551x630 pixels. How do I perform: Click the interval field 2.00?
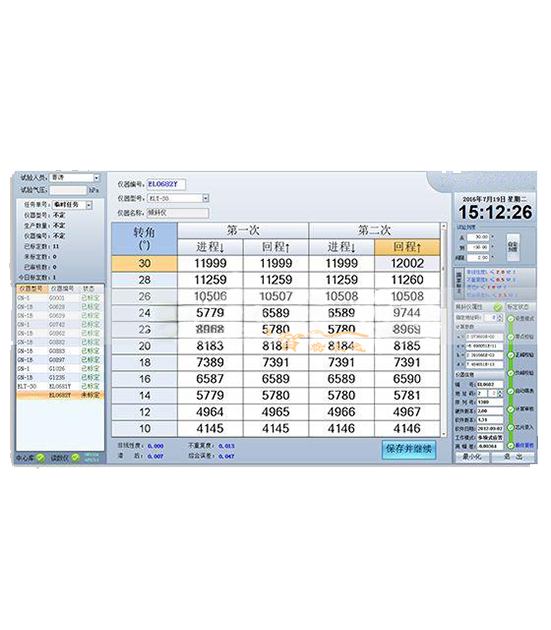[x=478, y=258]
